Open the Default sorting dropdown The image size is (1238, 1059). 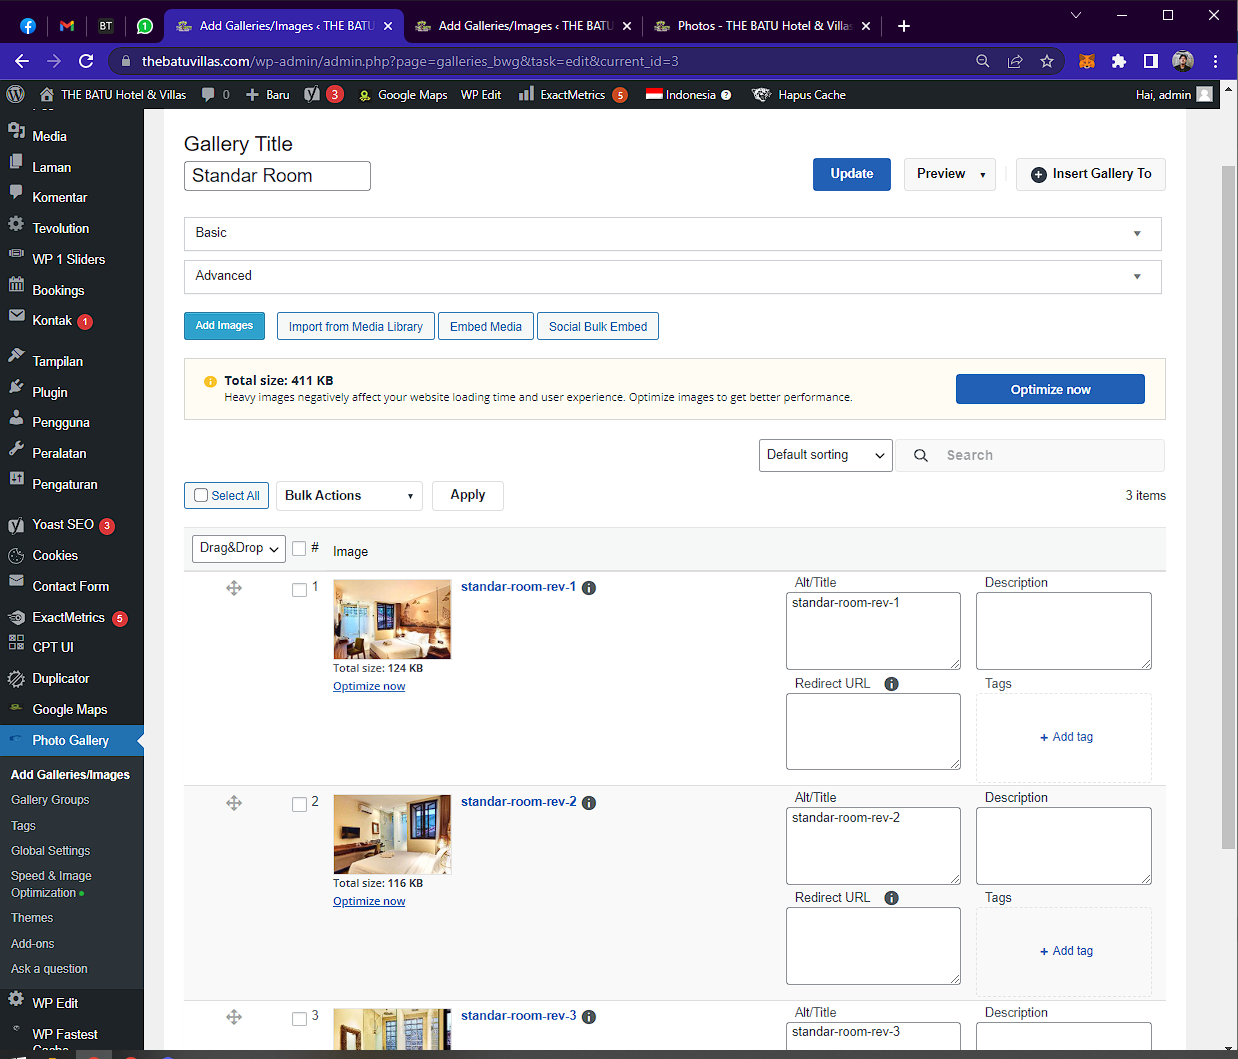pos(825,455)
